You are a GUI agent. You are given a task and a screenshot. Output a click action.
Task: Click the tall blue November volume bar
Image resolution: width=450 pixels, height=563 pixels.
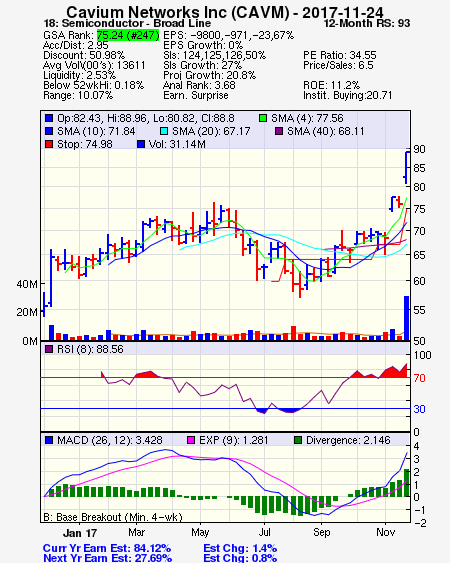[x=407, y=318]
